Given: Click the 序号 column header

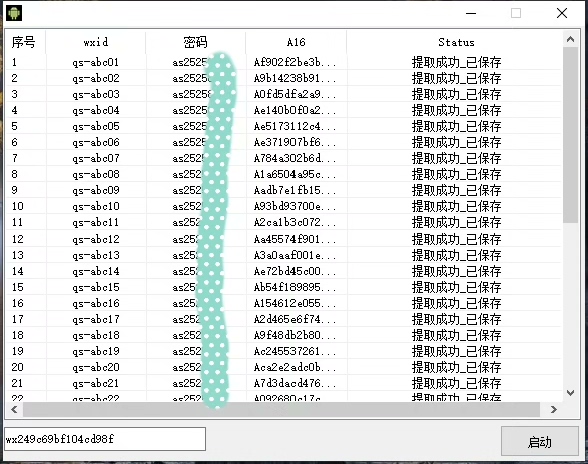Looking at the screenshot, I should point(24,42).
